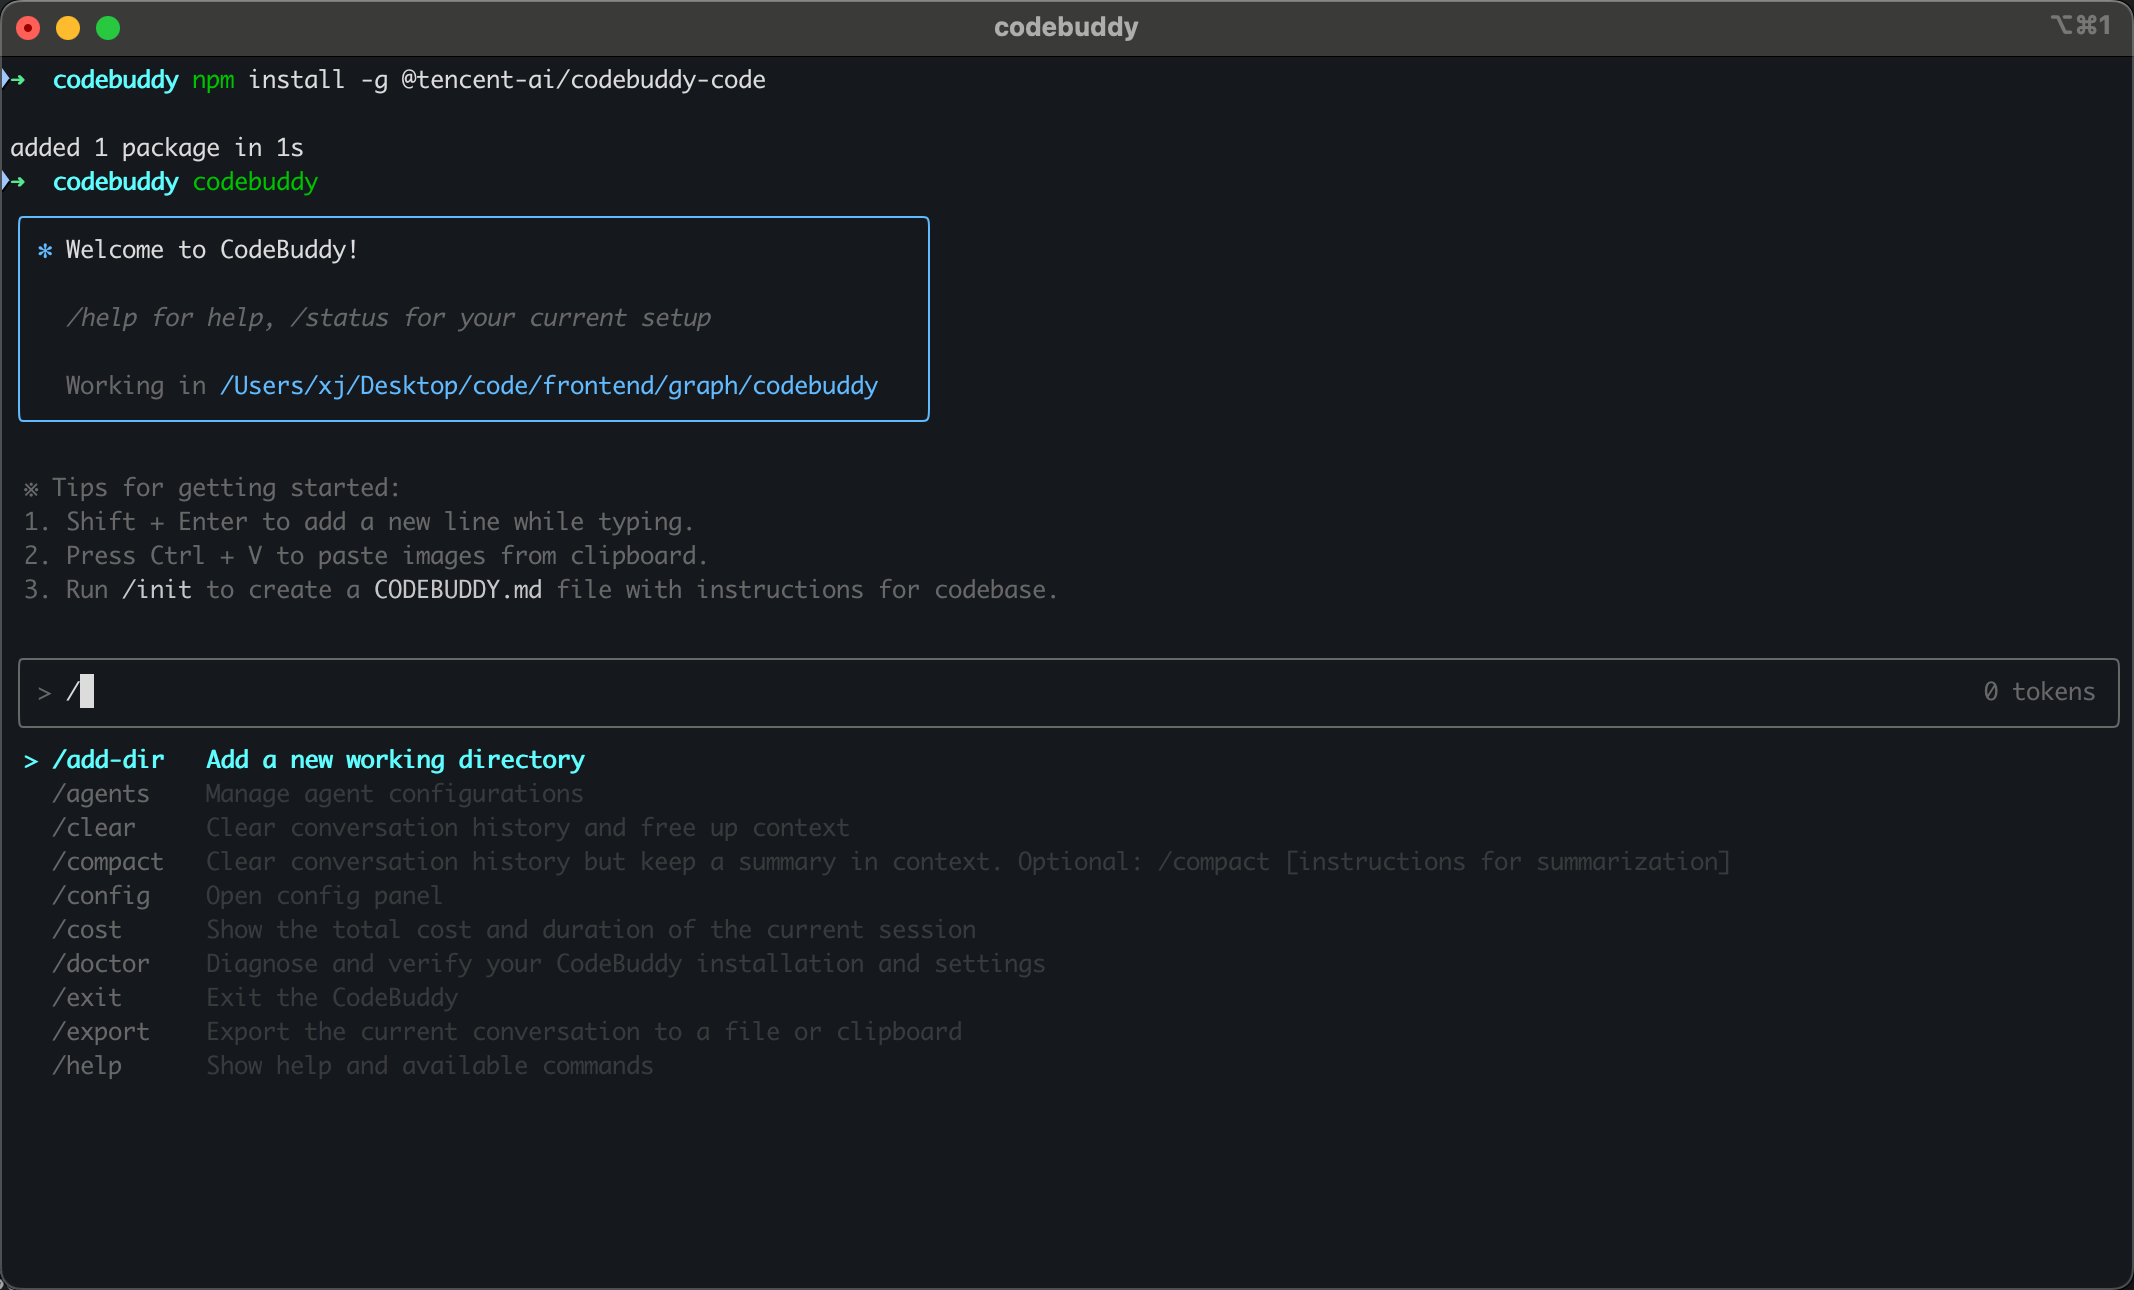Click the working directory path /Users/xj/Desktop/code/frontend/graph/codebuddy
The height and width of the screenshot is (1290, 2134).
click(x=549, y=386)
